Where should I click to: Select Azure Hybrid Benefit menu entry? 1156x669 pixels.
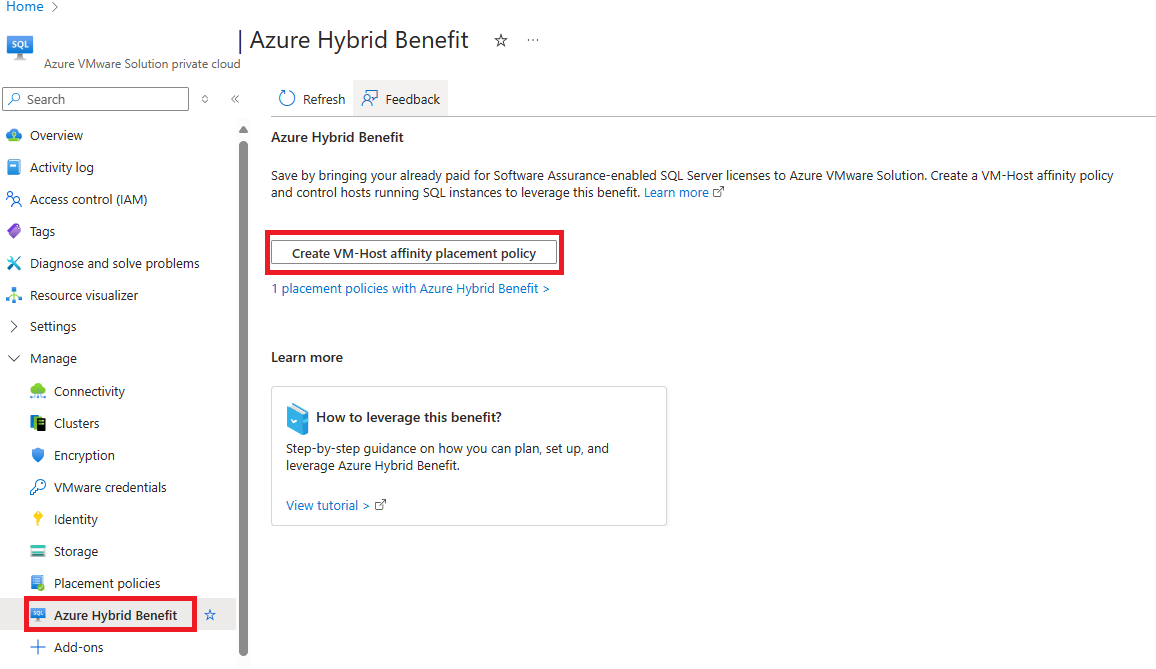point(115,614)
